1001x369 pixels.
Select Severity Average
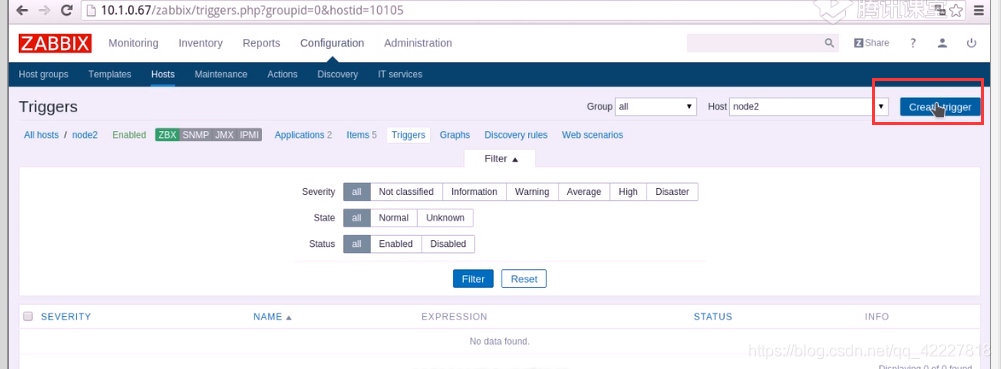tap(584, 192)
